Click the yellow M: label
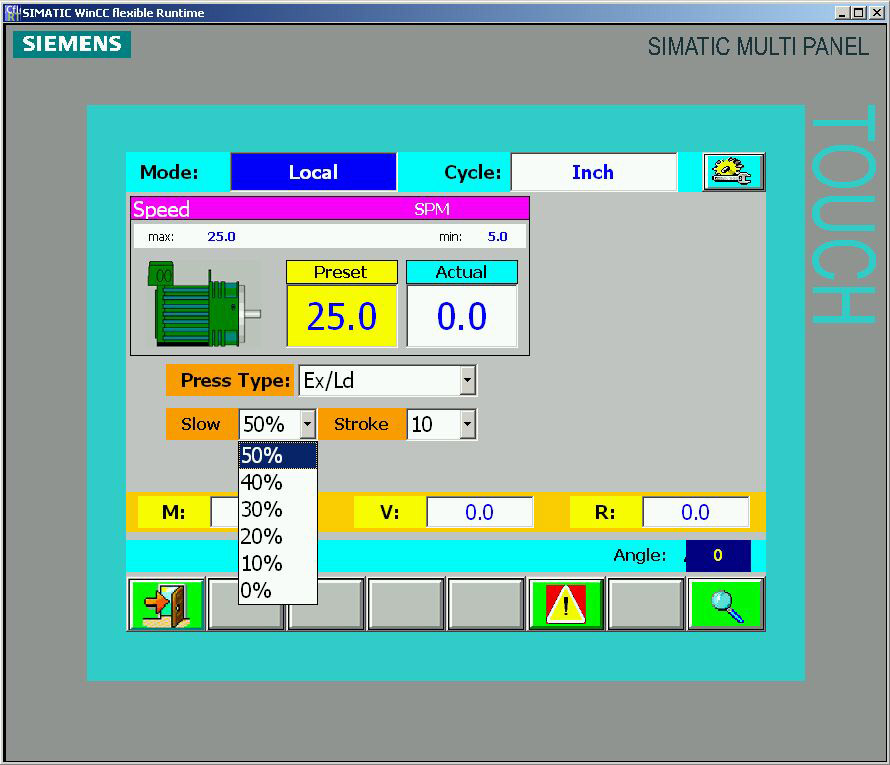 coord(174,512)
